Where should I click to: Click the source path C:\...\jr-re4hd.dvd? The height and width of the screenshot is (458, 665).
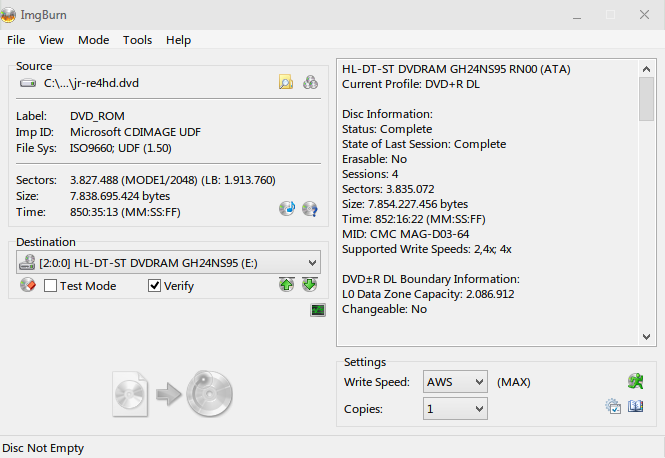point(91,83)
